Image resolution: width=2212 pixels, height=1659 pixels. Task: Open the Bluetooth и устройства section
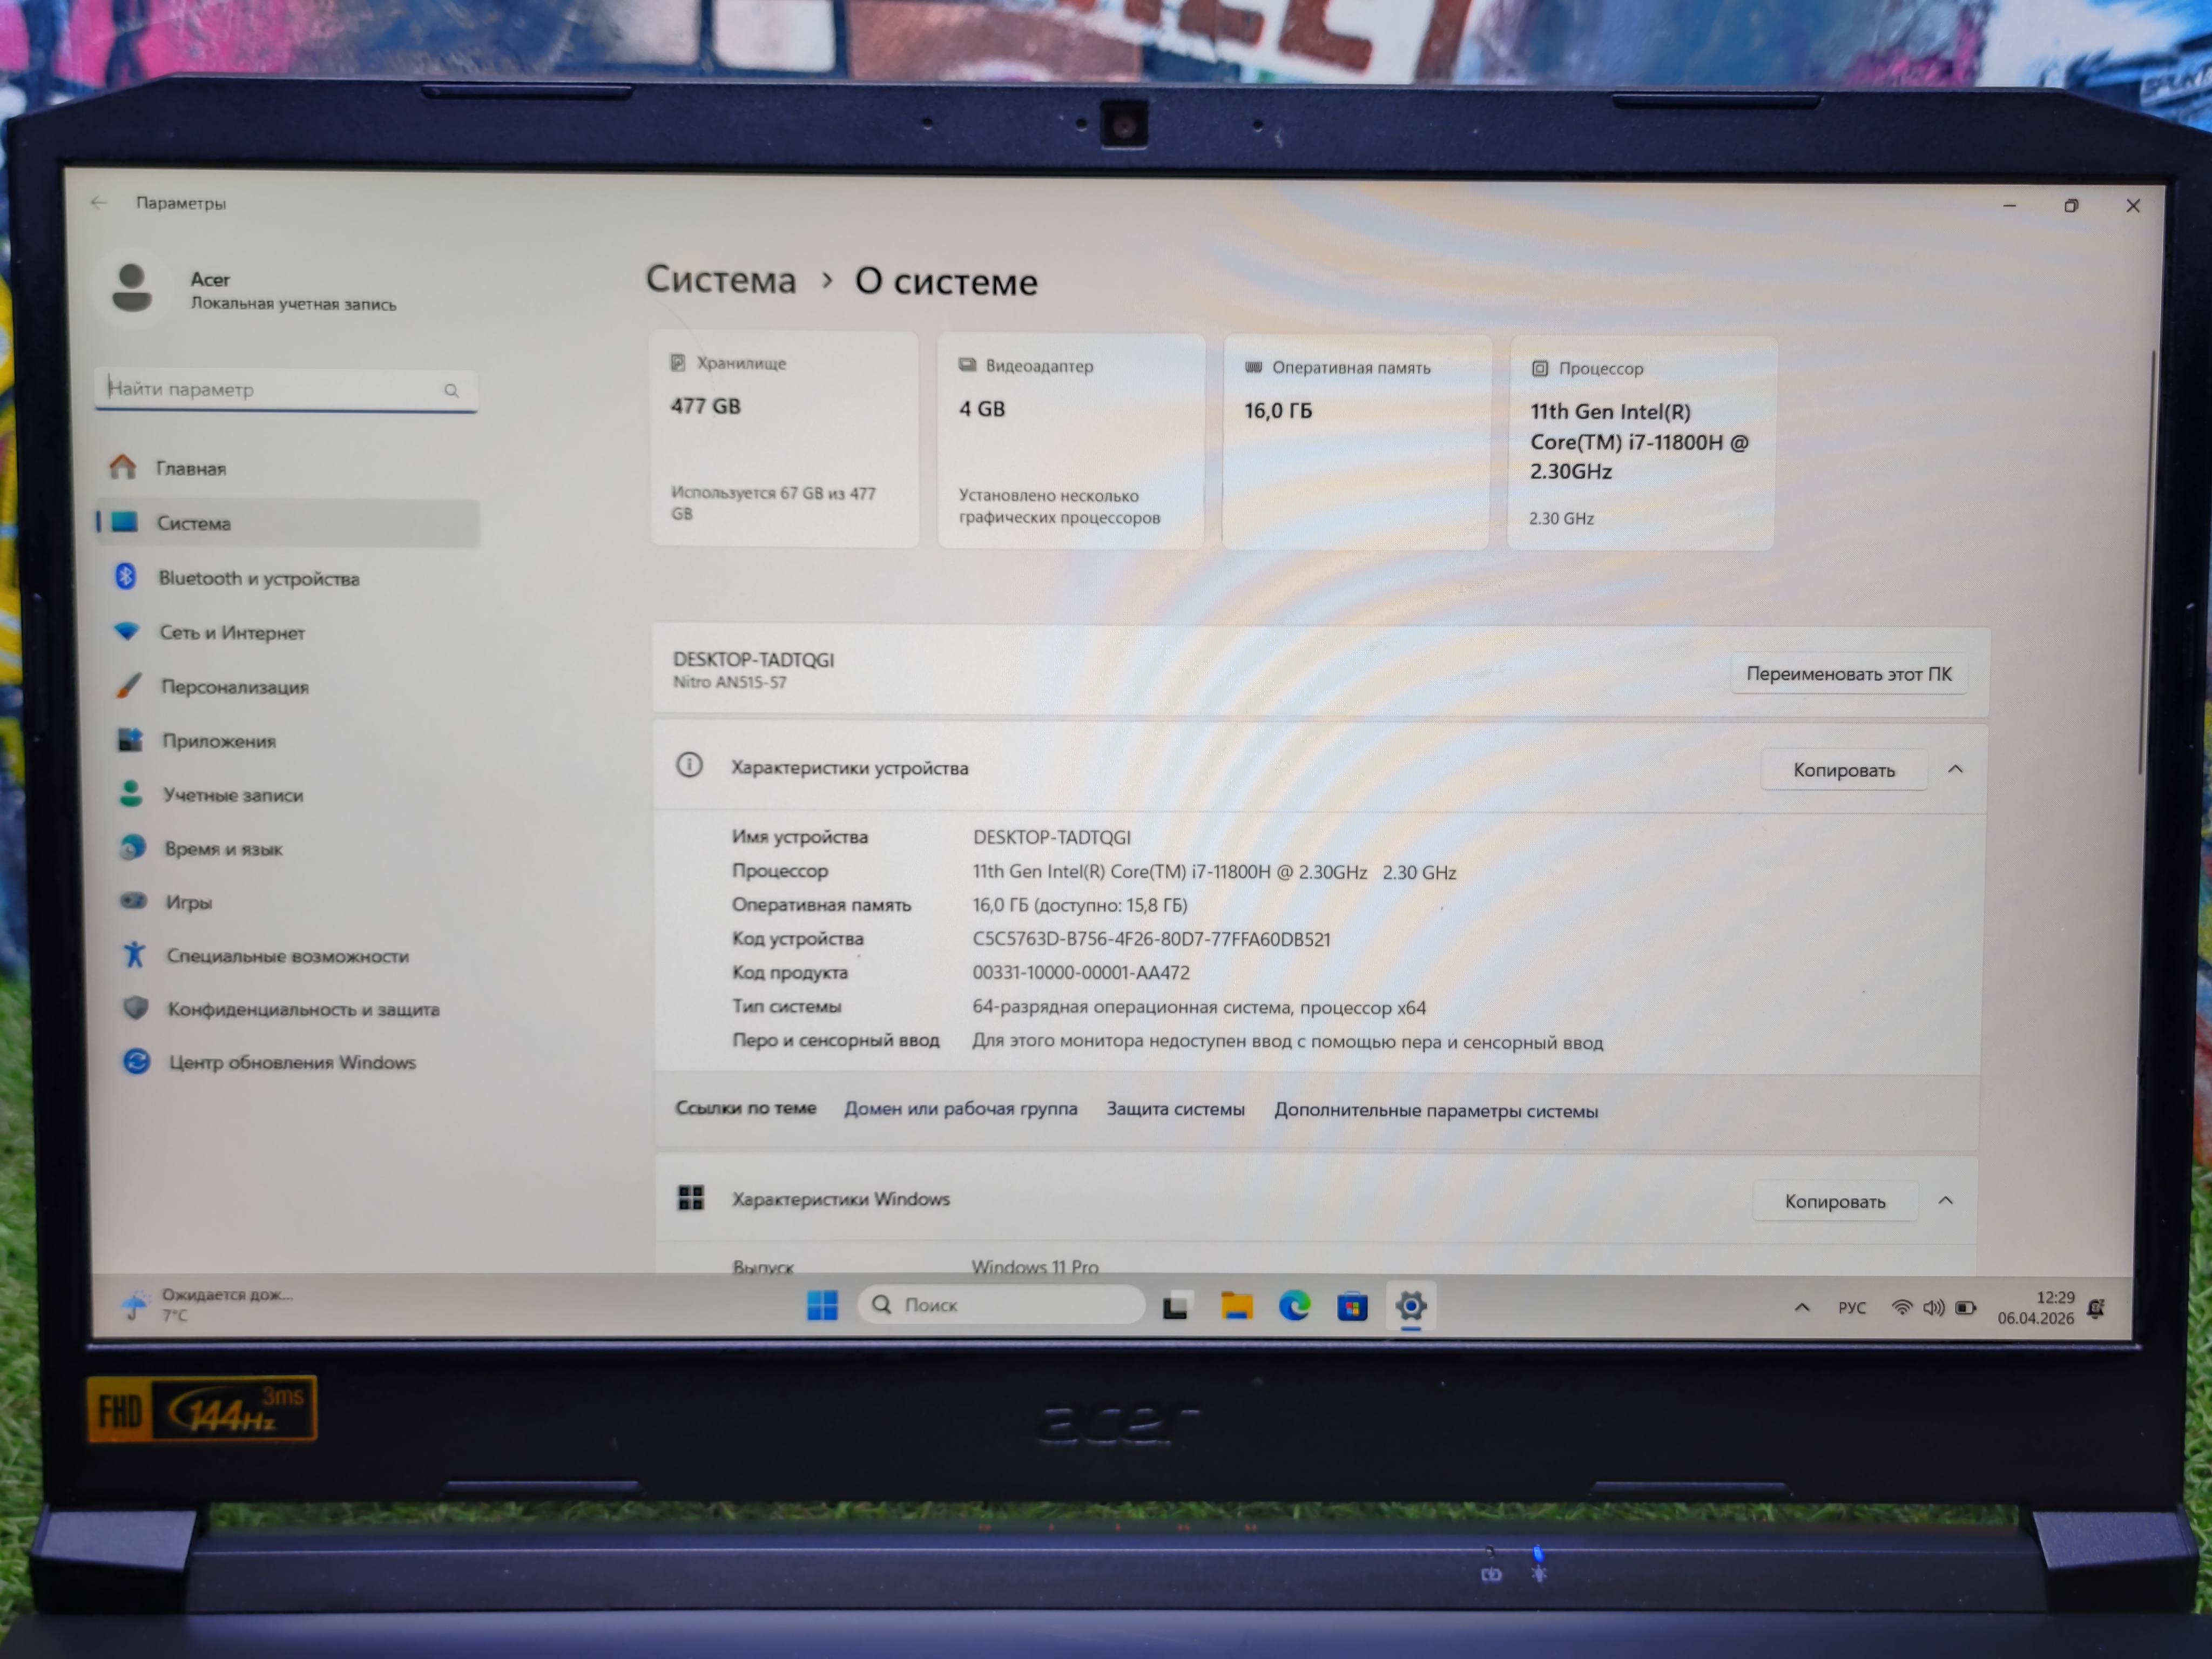(258, 578)
